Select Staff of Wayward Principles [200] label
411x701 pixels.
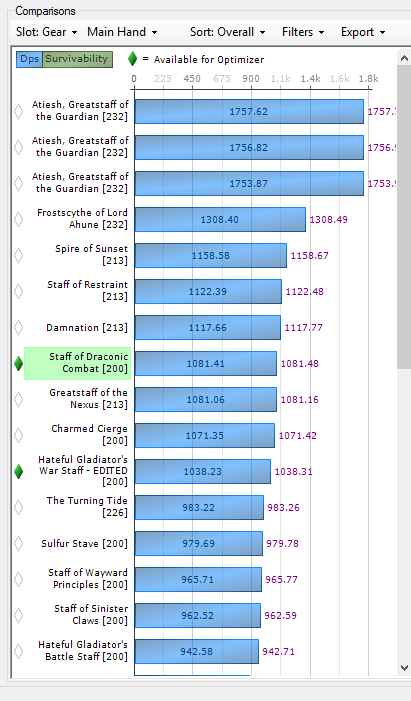click(88, 579)
